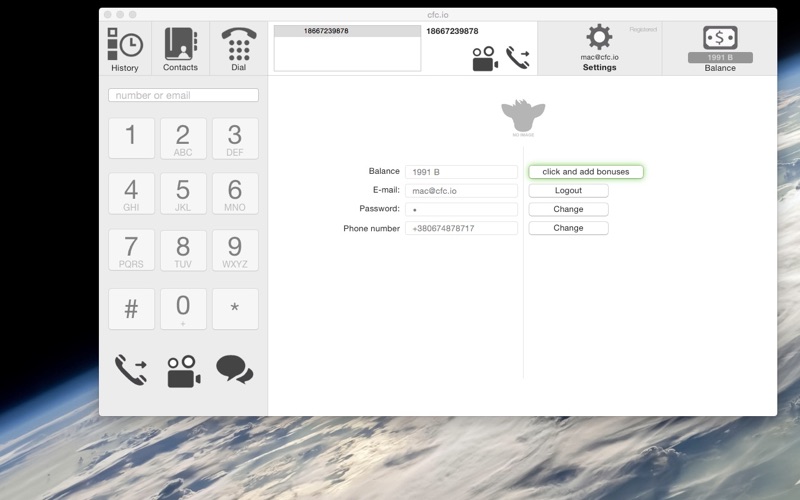This screenshot has width=800, height=500.
Task: Click the profile avatar placeholder image
Action: [523, 118]
